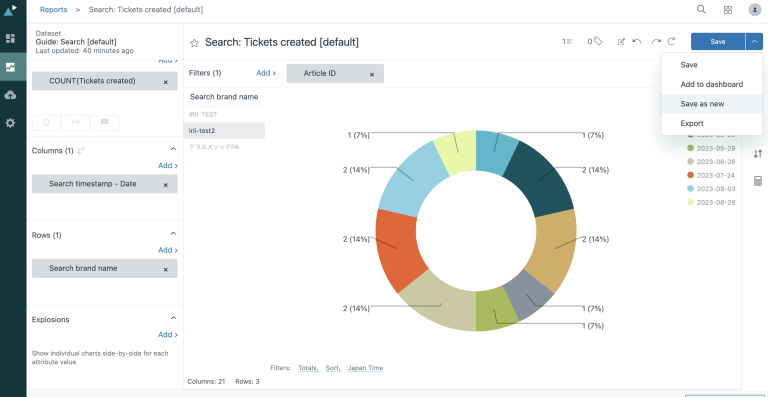Remove COUNT(Tickets created) metric
The image size is (768, 397).
pyautogui.click(x=166, y=82)
